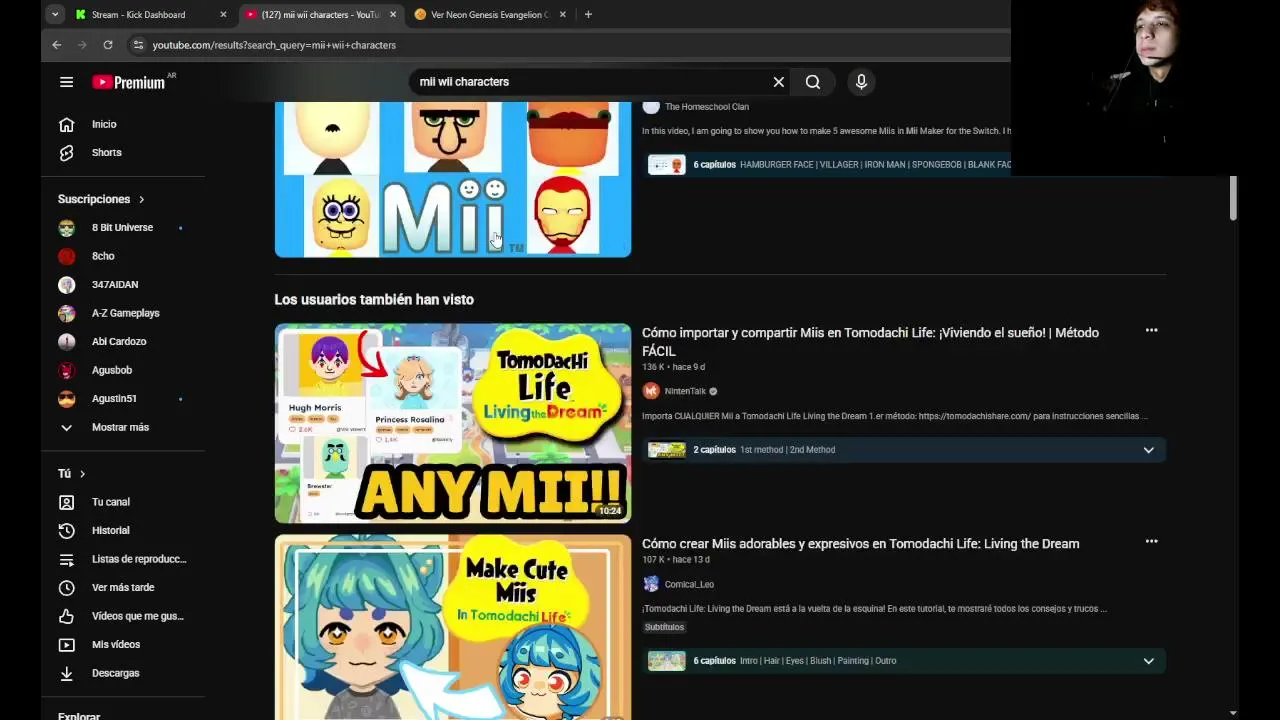Open the YouTube hamburger guide menu
Viewport: 1280px width, 720px height.
(x=66, y=82)
